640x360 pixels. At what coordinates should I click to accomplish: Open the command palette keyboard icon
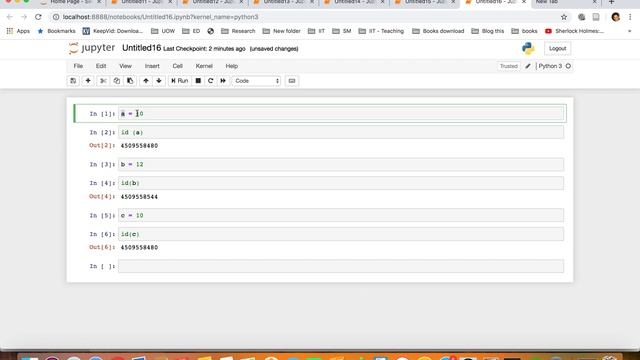point(292,81)
